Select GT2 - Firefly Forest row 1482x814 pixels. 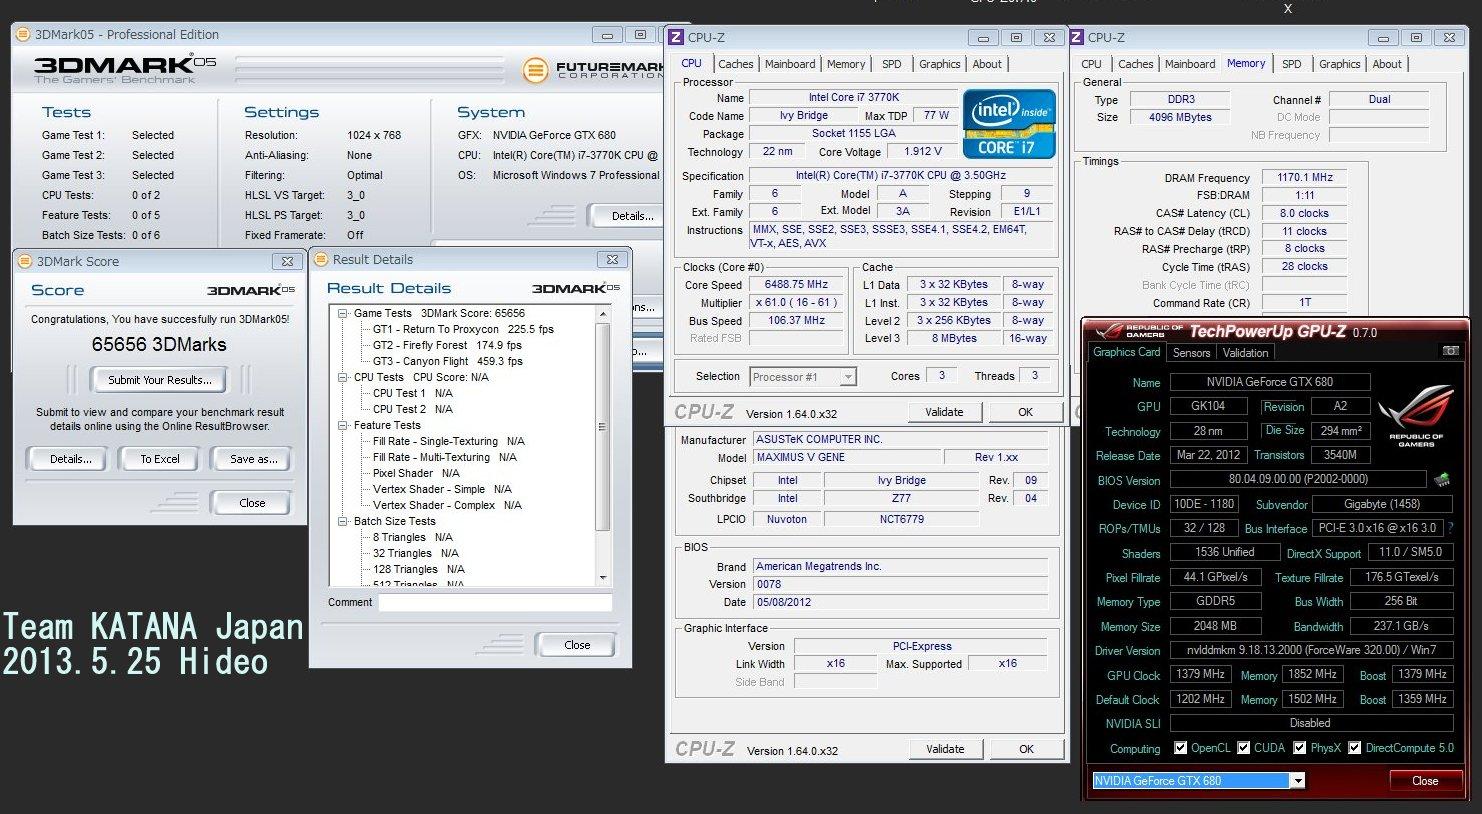[447, 345]
